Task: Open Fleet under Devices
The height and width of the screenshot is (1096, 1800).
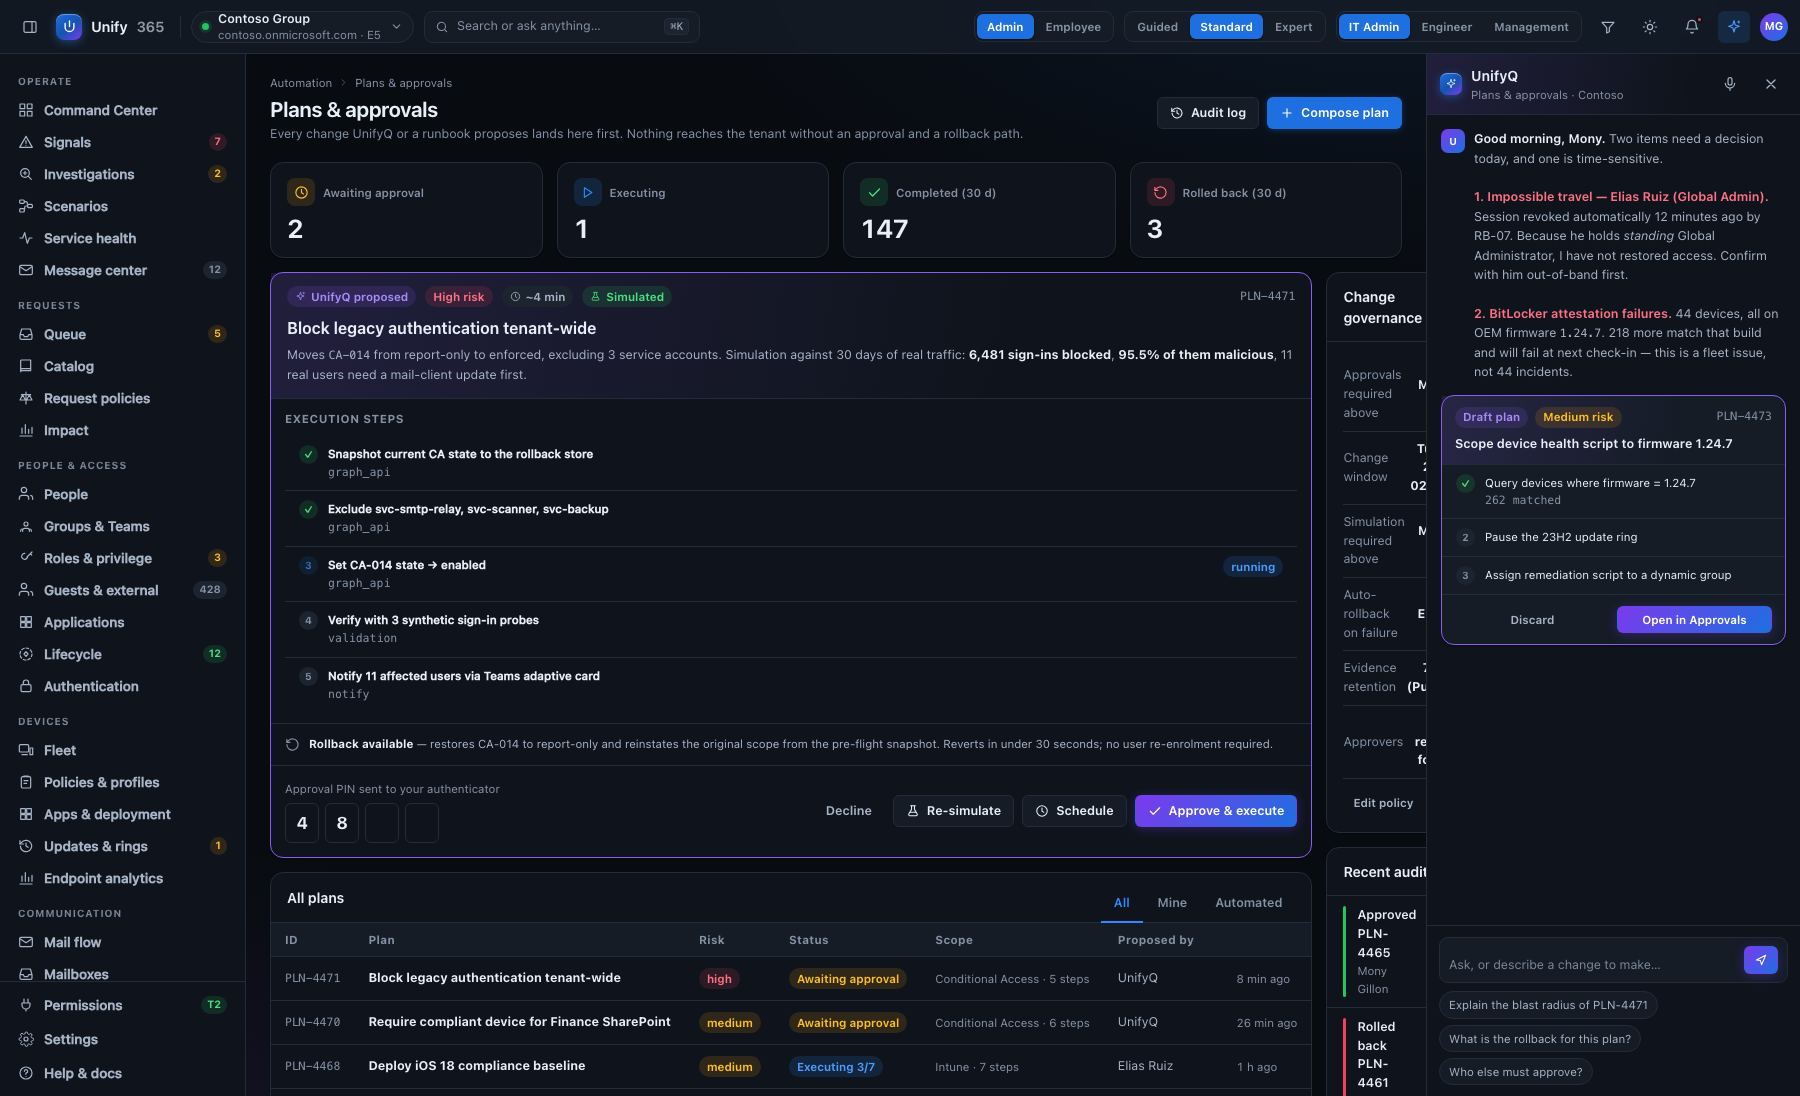Action: 122,750
